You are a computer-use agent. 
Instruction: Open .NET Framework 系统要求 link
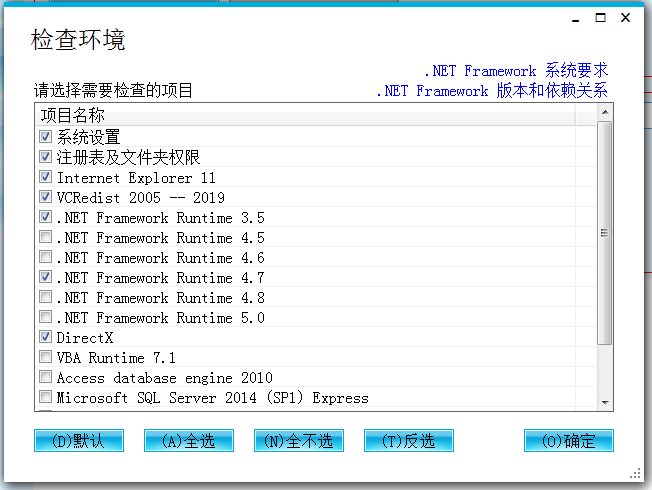(x=515, y=71)
